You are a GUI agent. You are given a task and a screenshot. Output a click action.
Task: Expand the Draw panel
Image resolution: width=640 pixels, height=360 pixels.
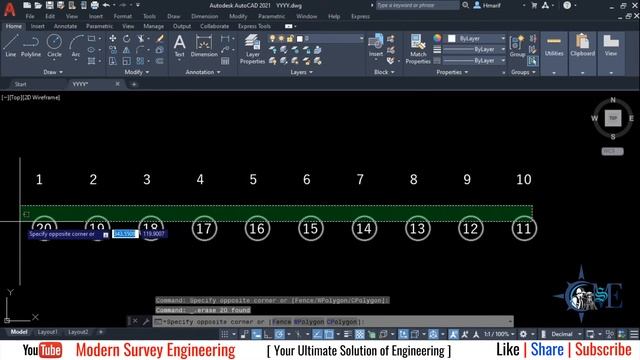pyautogui.click(x=53, y=72)
